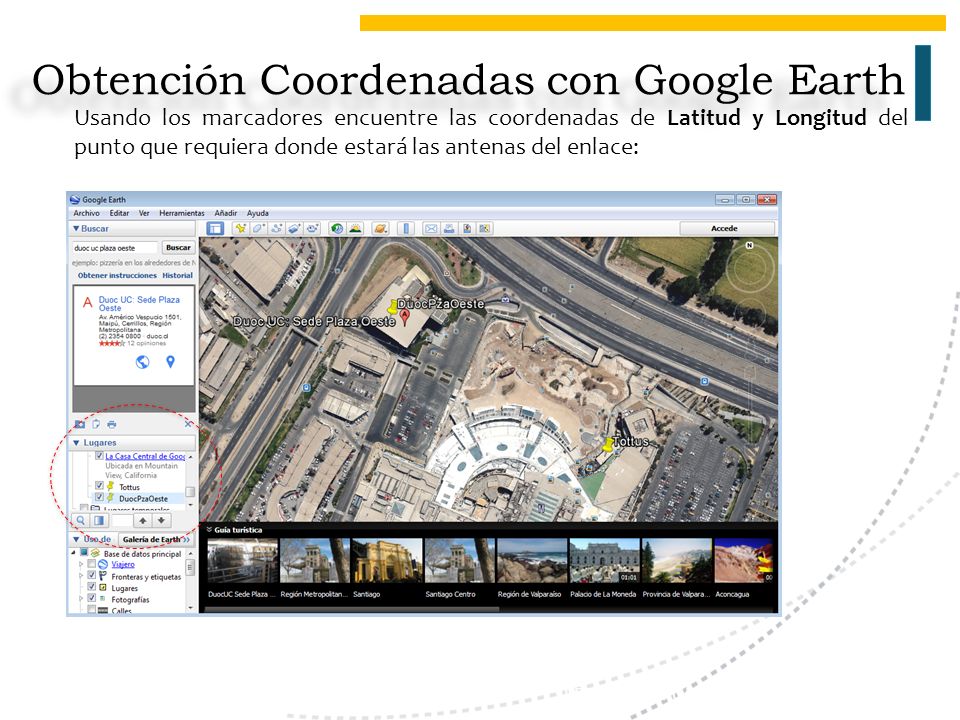Open the Archivo menu

pyautogui.click(x=86, y=213)
